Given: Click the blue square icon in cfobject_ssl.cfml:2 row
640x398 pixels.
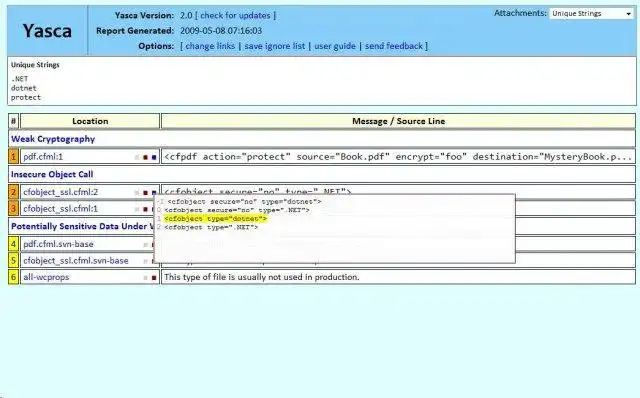Looking at the screenshot, I should pos(154,193).
